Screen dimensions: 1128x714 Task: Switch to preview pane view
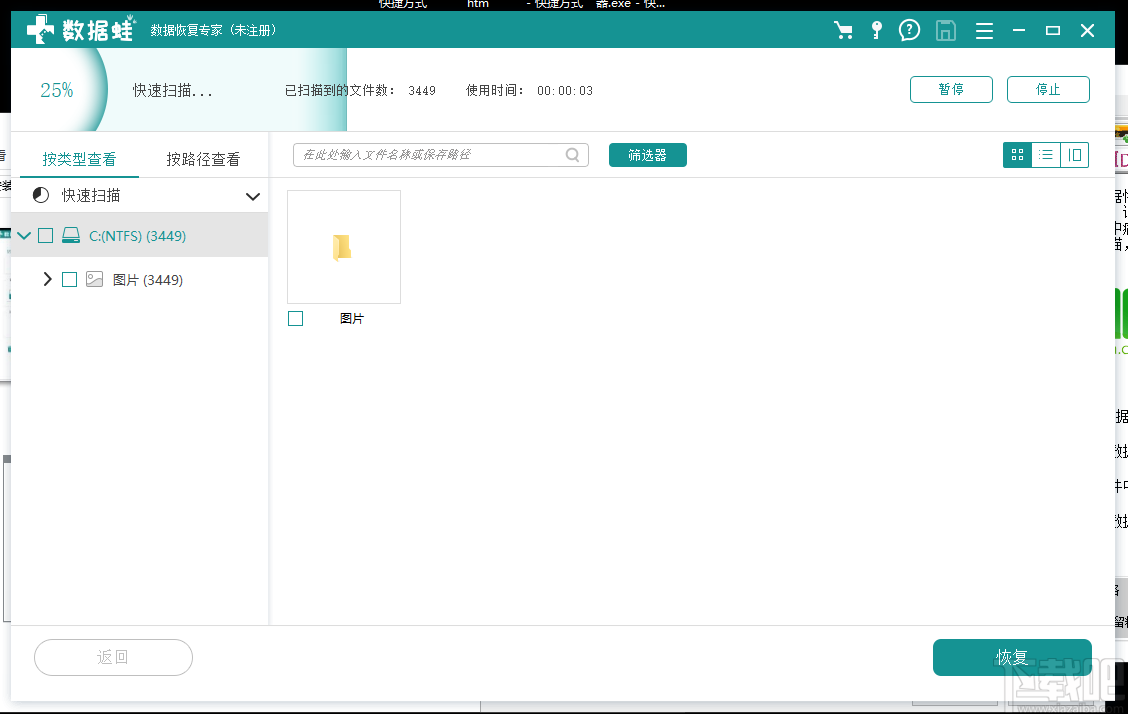click(x=1075, y=155)
